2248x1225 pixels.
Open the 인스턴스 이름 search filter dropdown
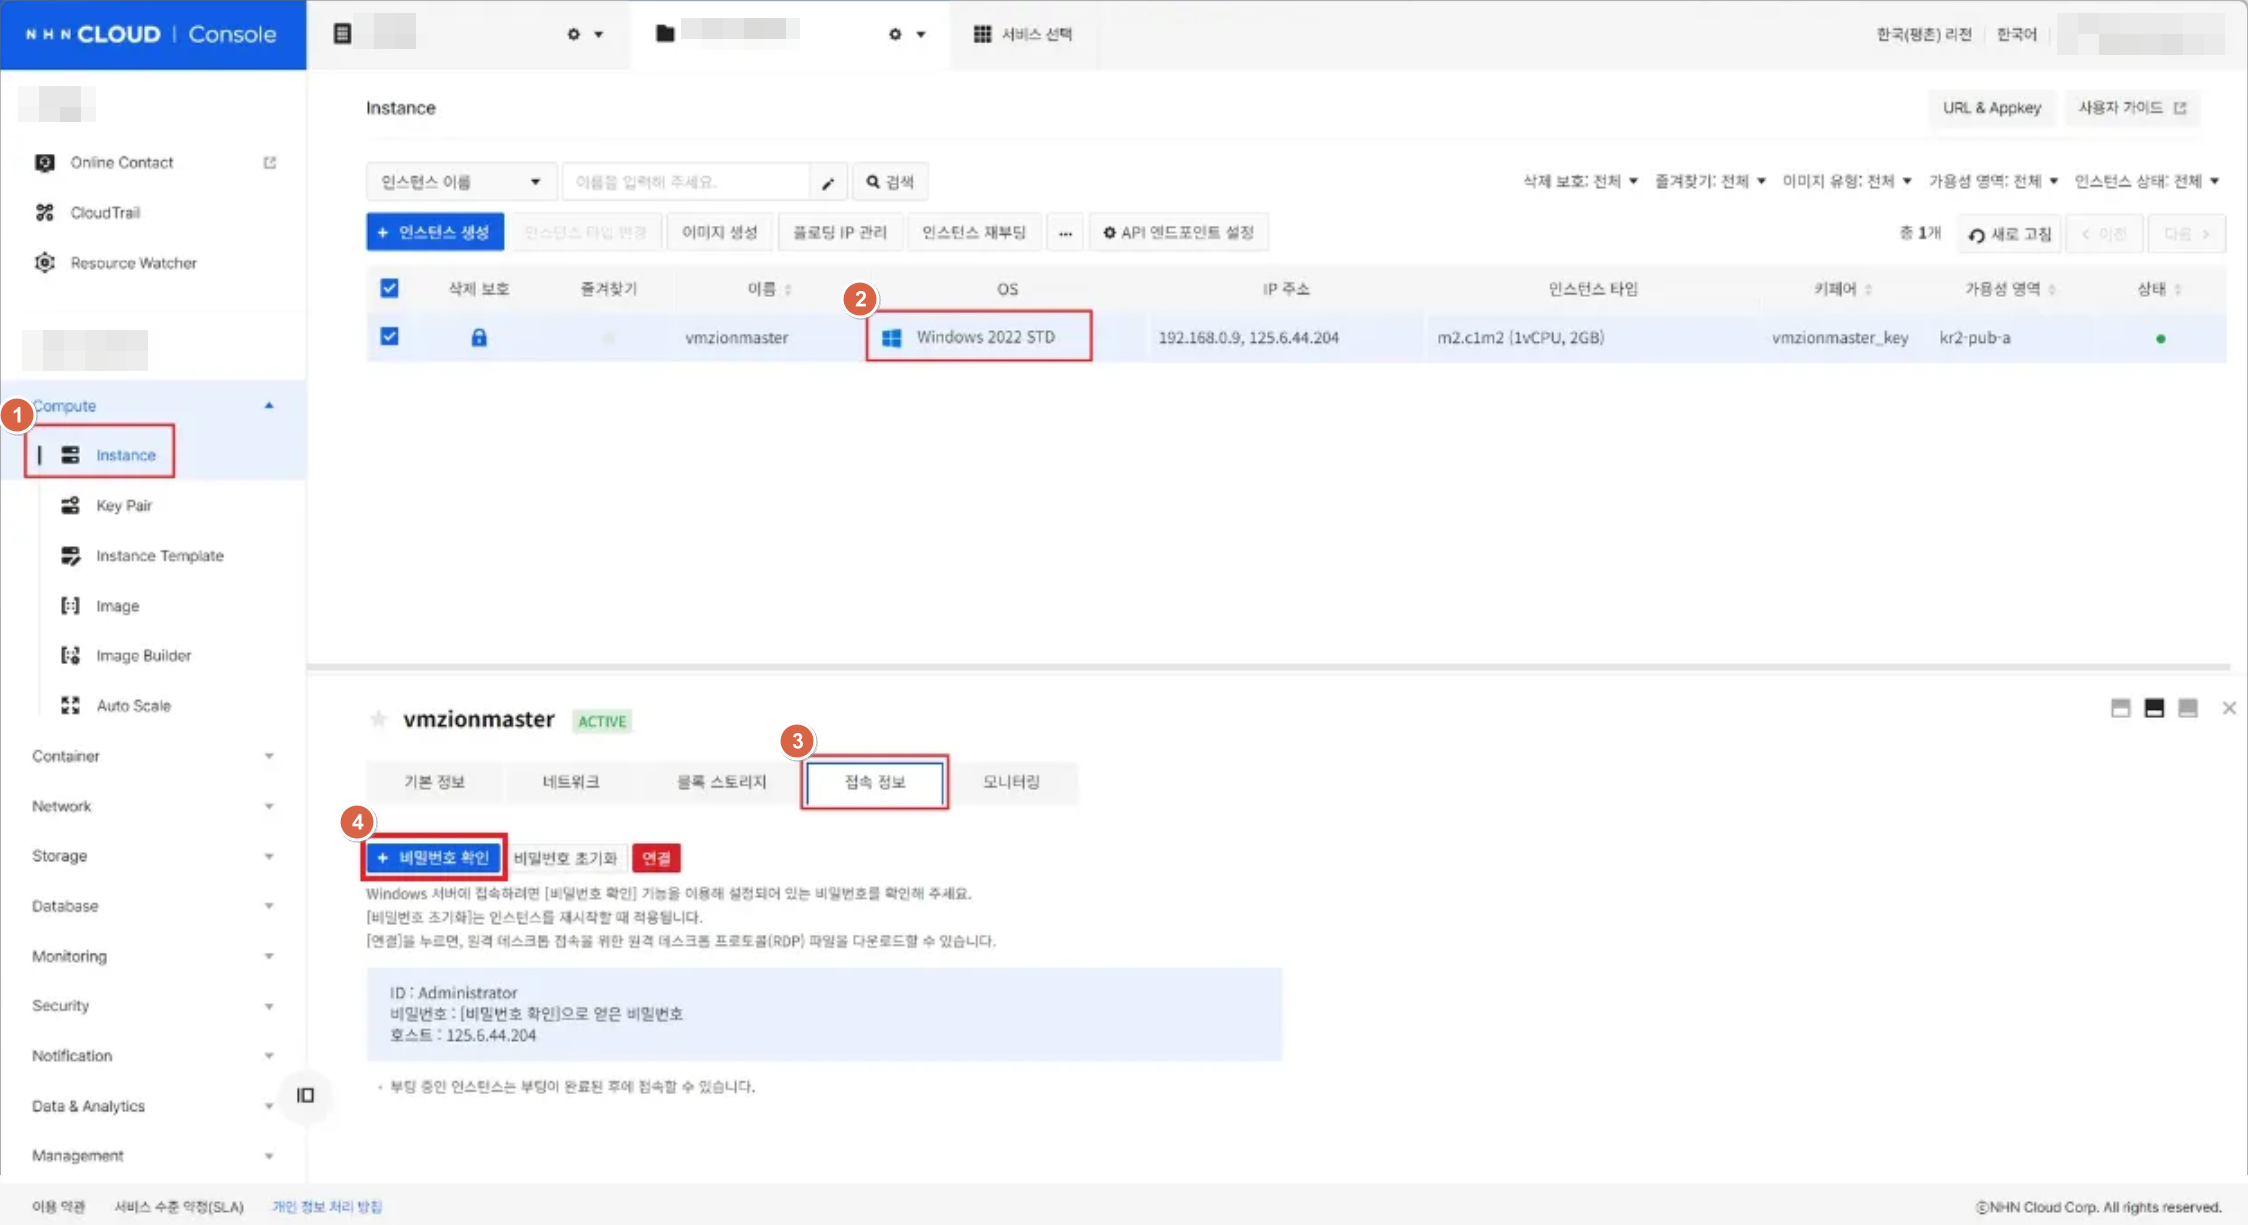click(461, 182)
